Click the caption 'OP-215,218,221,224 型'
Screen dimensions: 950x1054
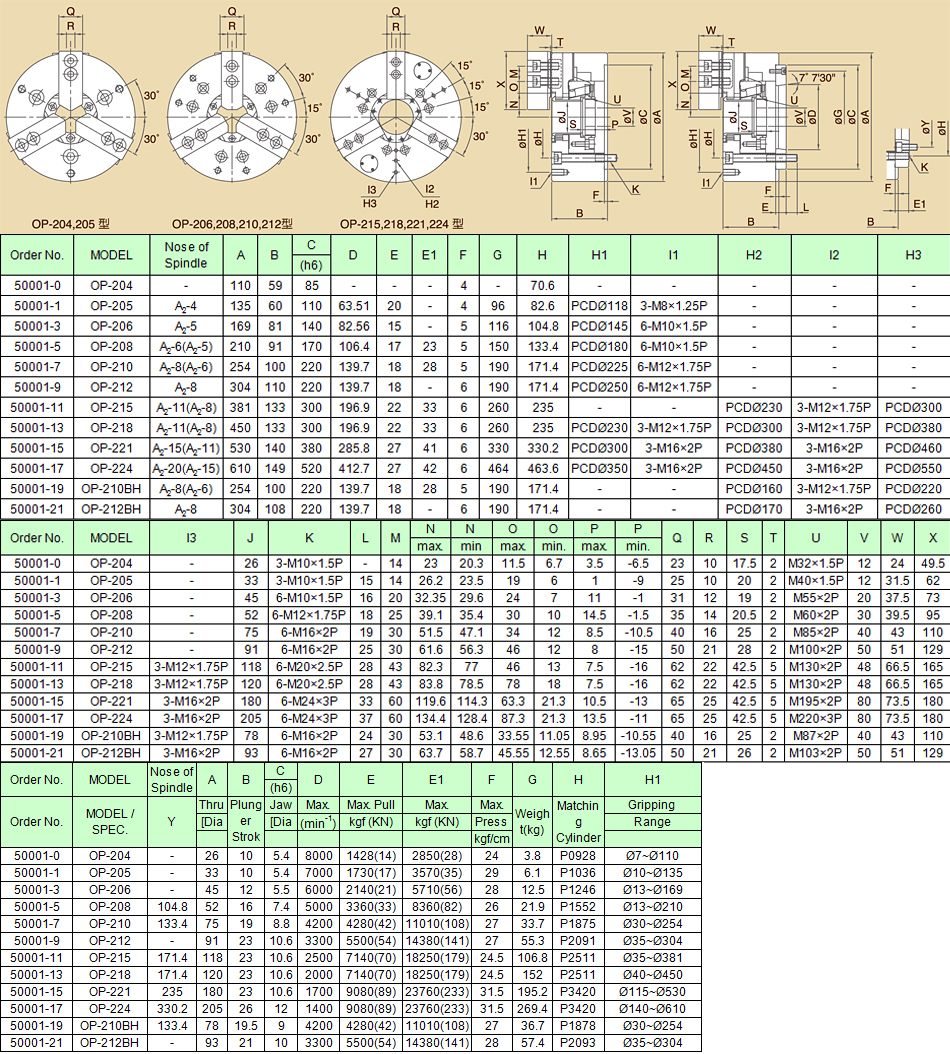coord(401,224)
